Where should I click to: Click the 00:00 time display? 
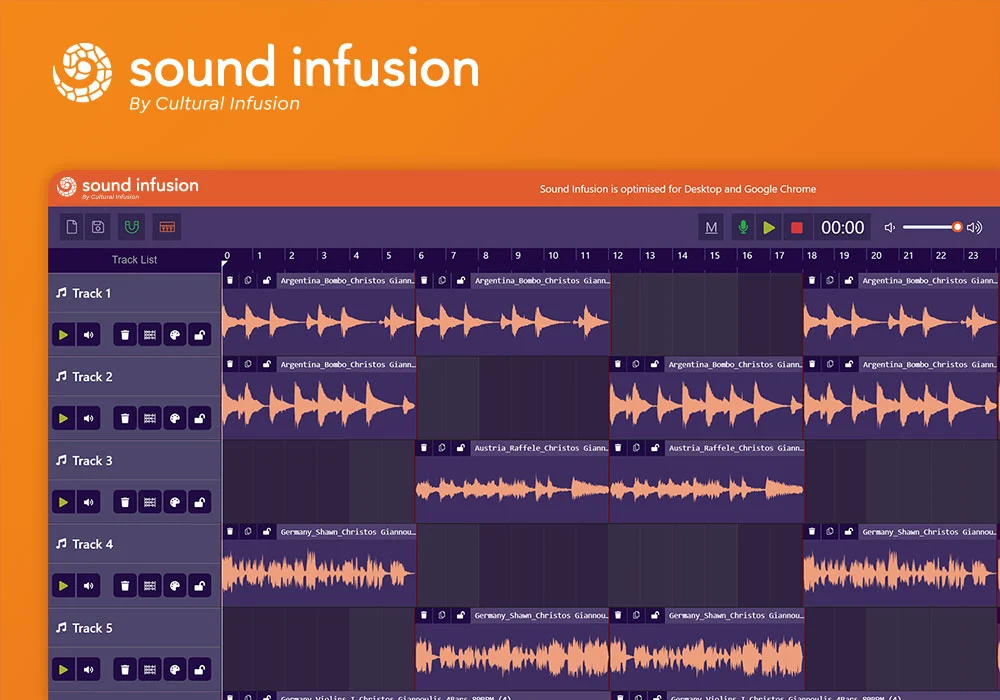(842, 228)
